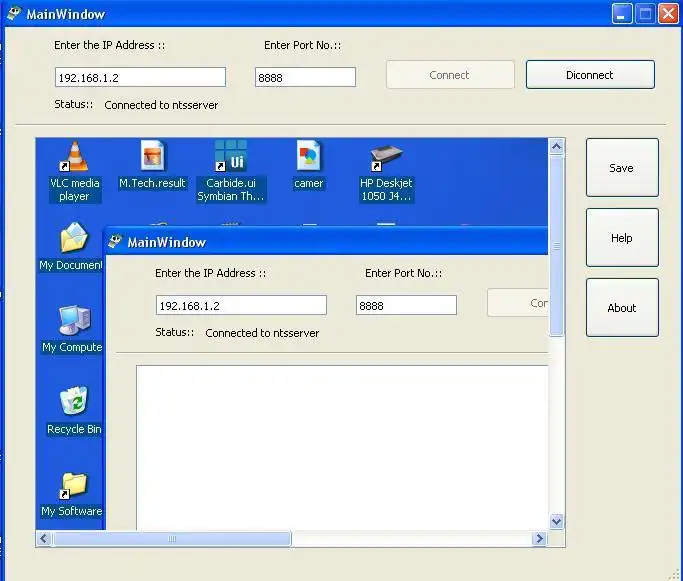
Task: Close the outer MainWindow
Action: (668, 14)
